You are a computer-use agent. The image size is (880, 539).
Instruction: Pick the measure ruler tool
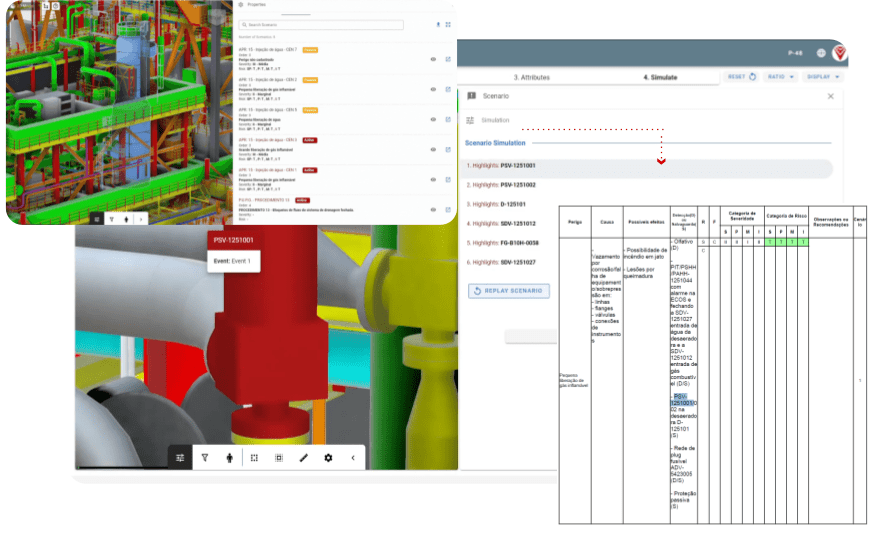tap(304, 458)
